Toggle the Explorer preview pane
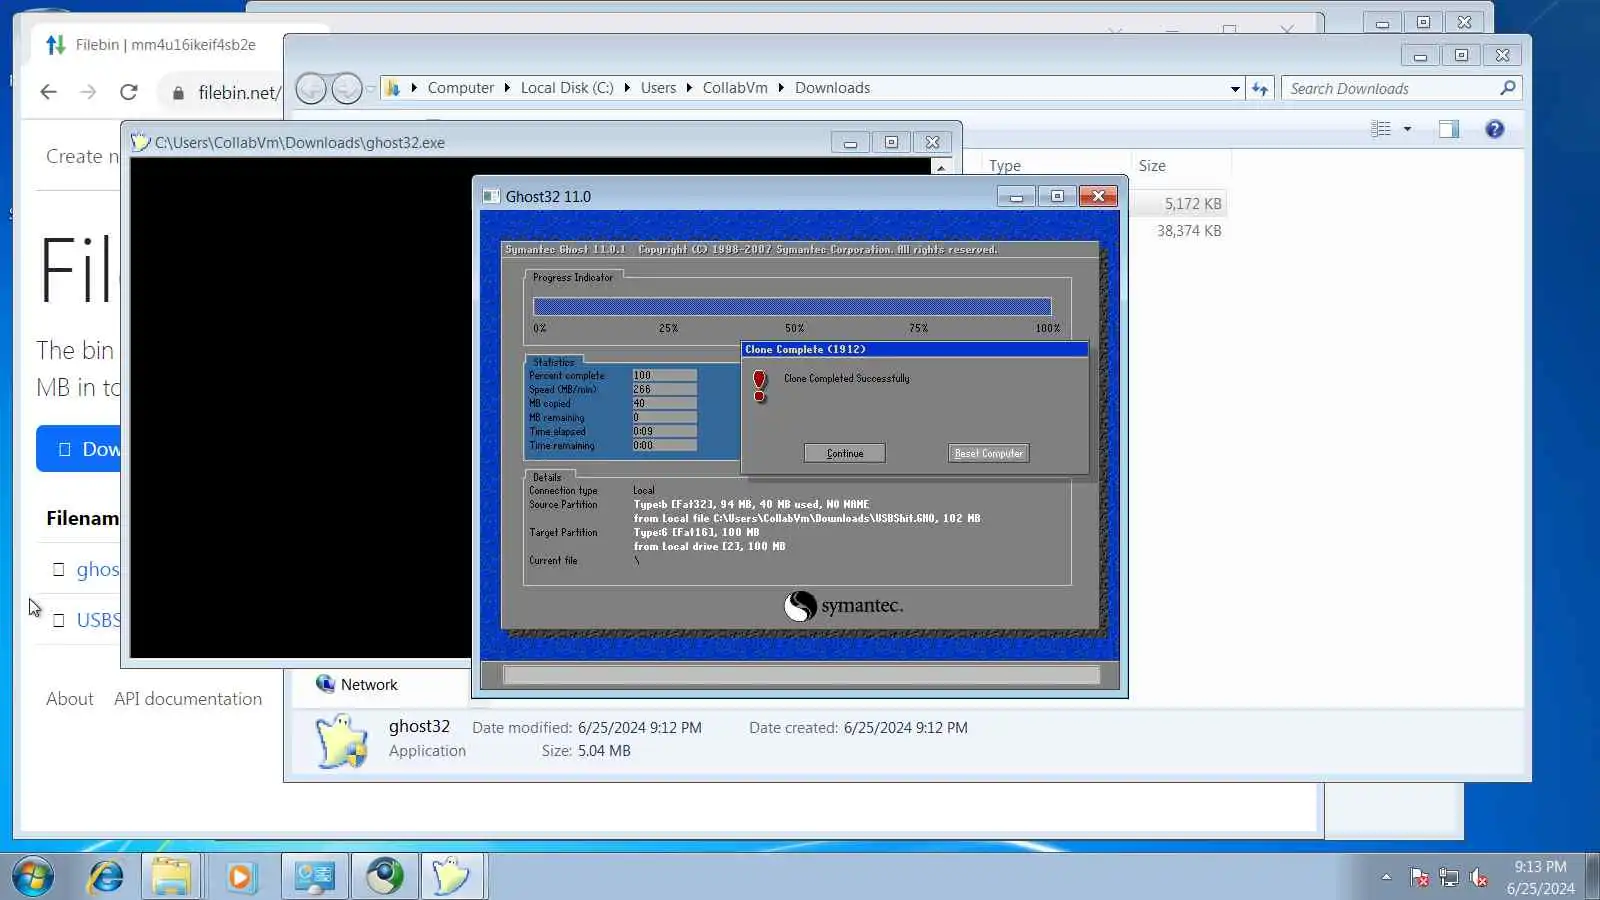1600x900 pixels. pos(1449,129)
